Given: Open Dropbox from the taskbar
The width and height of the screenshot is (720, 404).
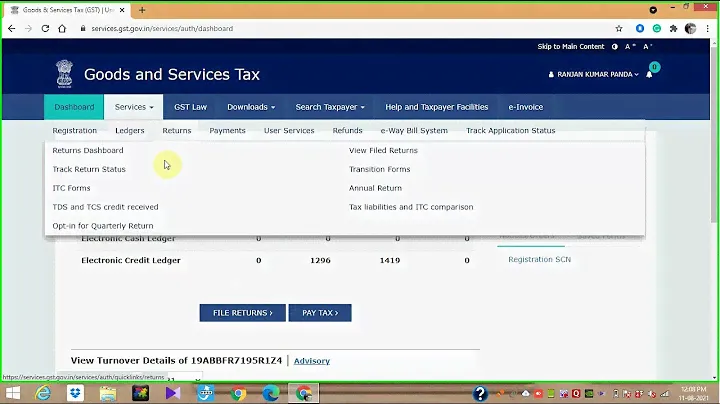Looking at the screenshot, I should click(76, 393).
